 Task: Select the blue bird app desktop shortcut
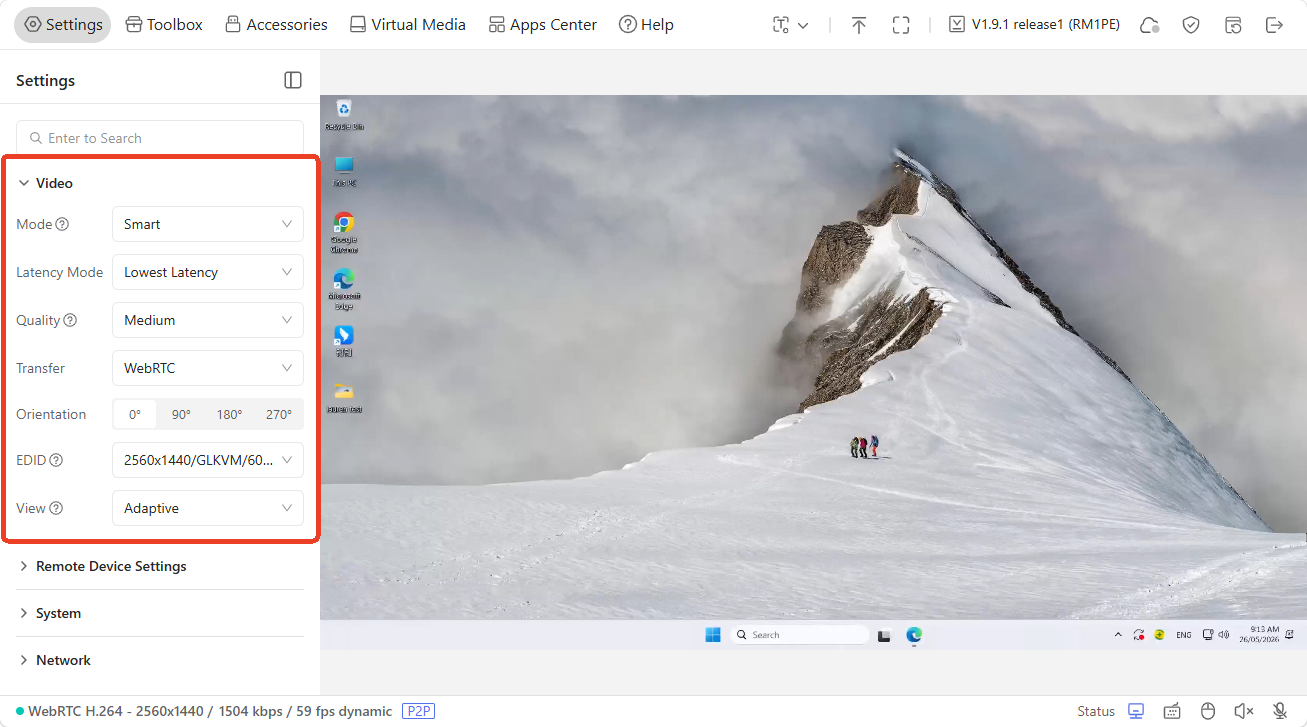tap(344, 340)
